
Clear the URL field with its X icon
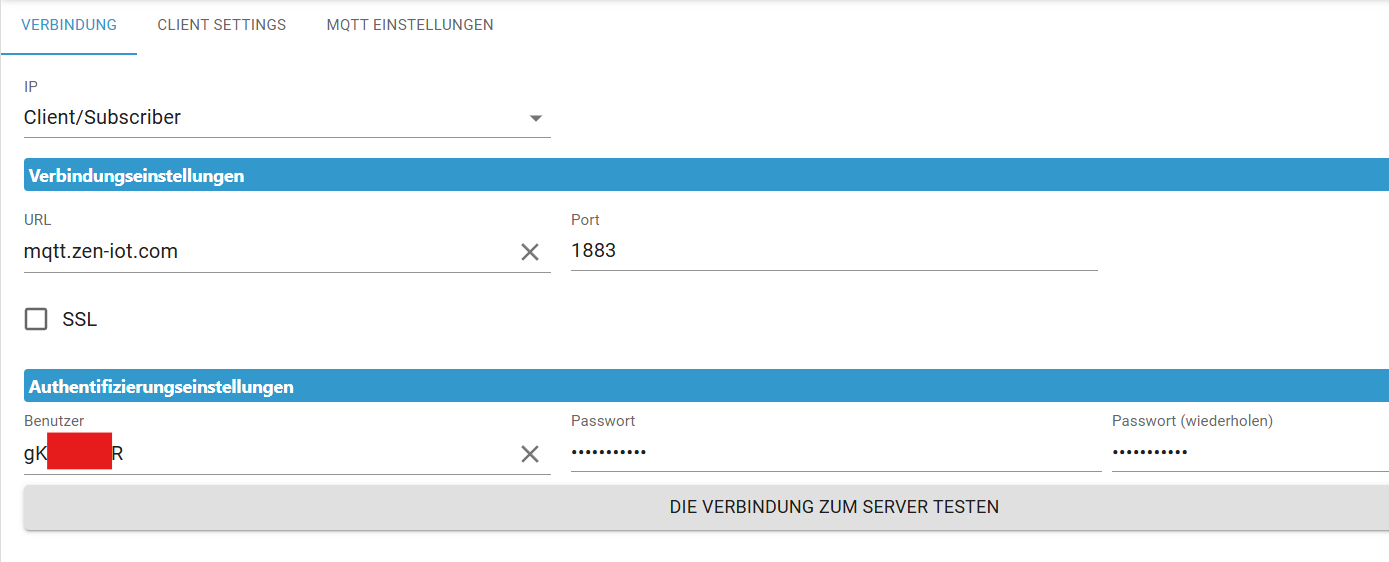[x=530, y=252]
